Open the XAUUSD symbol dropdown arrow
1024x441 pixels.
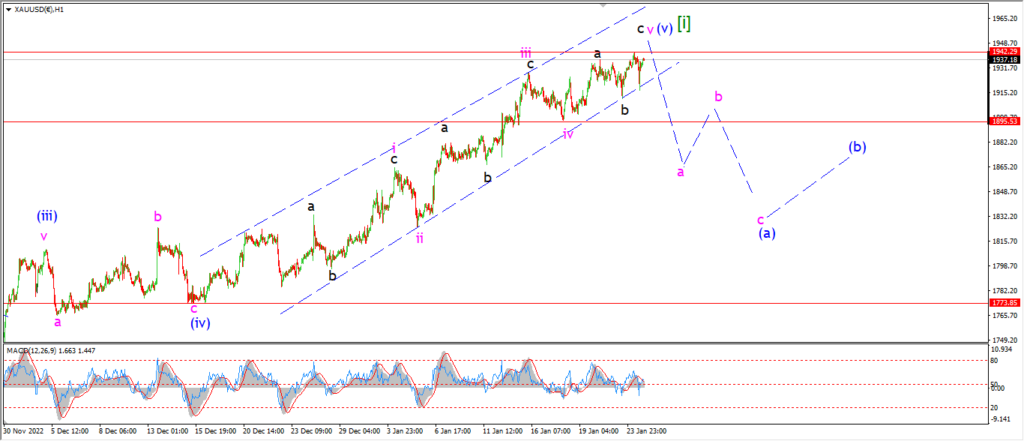coord(7,10)
